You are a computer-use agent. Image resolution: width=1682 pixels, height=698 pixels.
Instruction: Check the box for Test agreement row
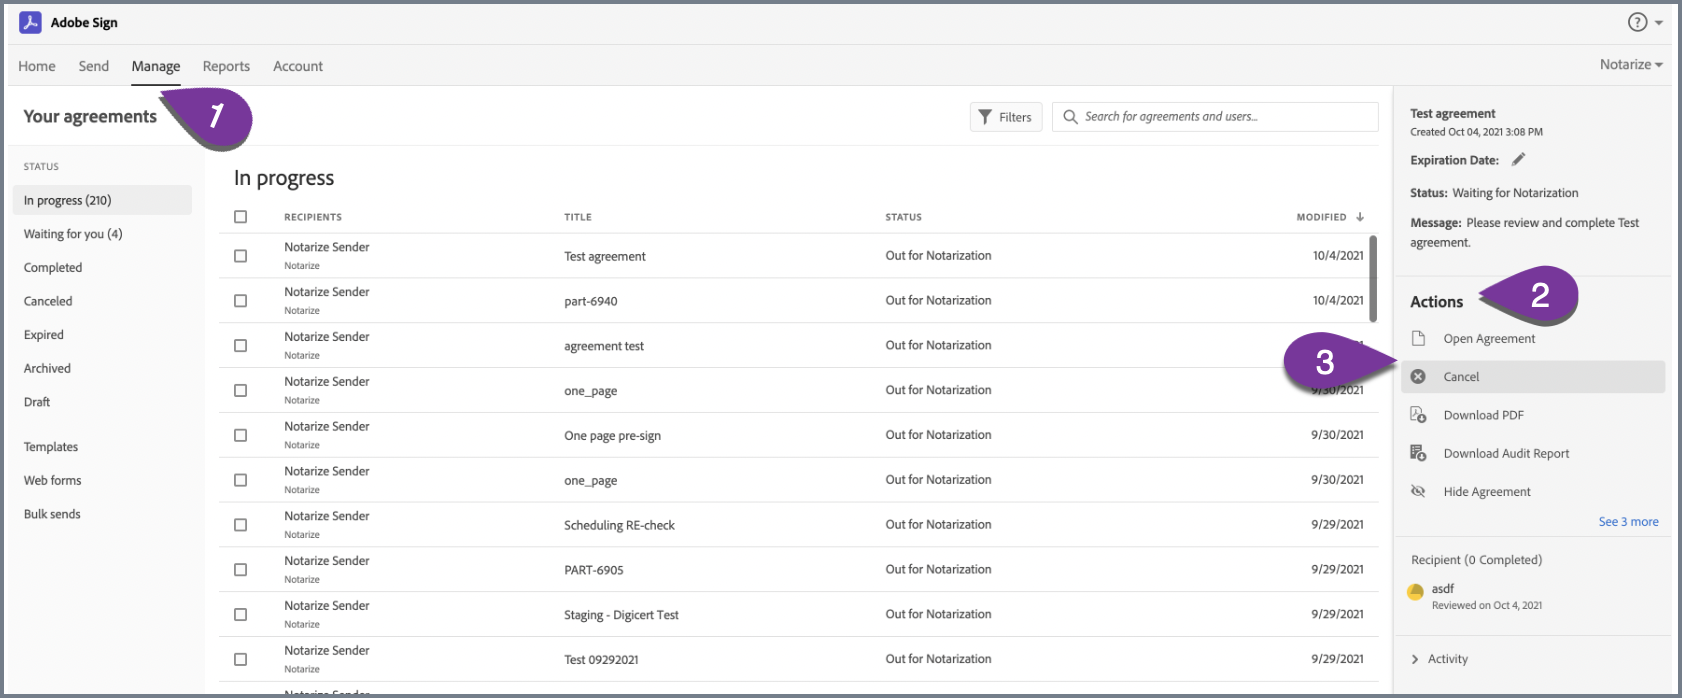(x=240, y=256)
